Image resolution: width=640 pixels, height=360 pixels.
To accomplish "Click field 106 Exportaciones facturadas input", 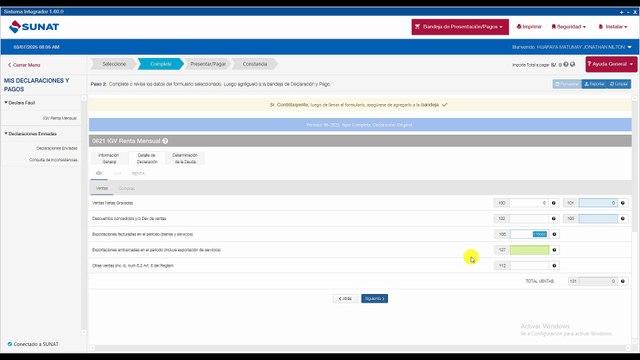I will point(529,234).
